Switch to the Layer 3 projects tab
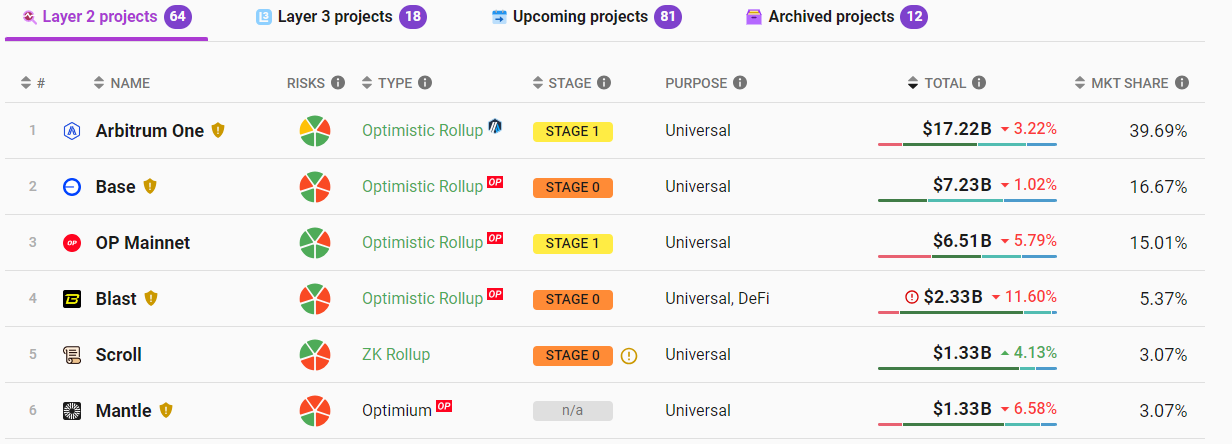The image size is (1232, 444). 334,17
